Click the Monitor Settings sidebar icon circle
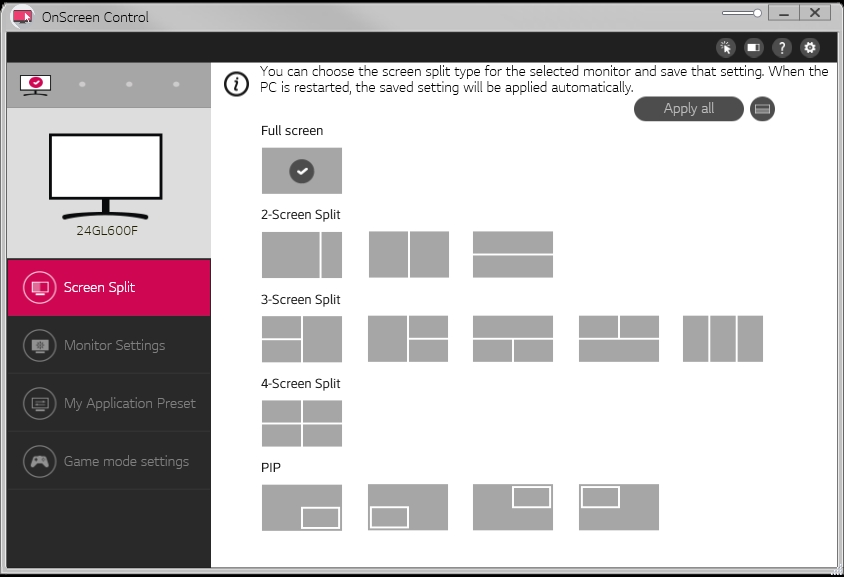The width and height of the screenshot is (844, 577). (x=39, y=345)
